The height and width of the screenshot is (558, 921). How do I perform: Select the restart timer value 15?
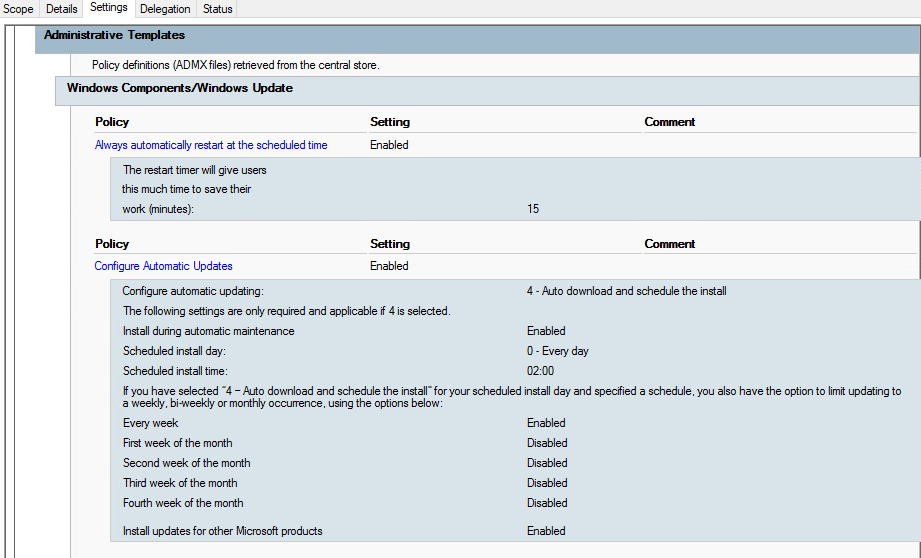(x=533, y=209)
